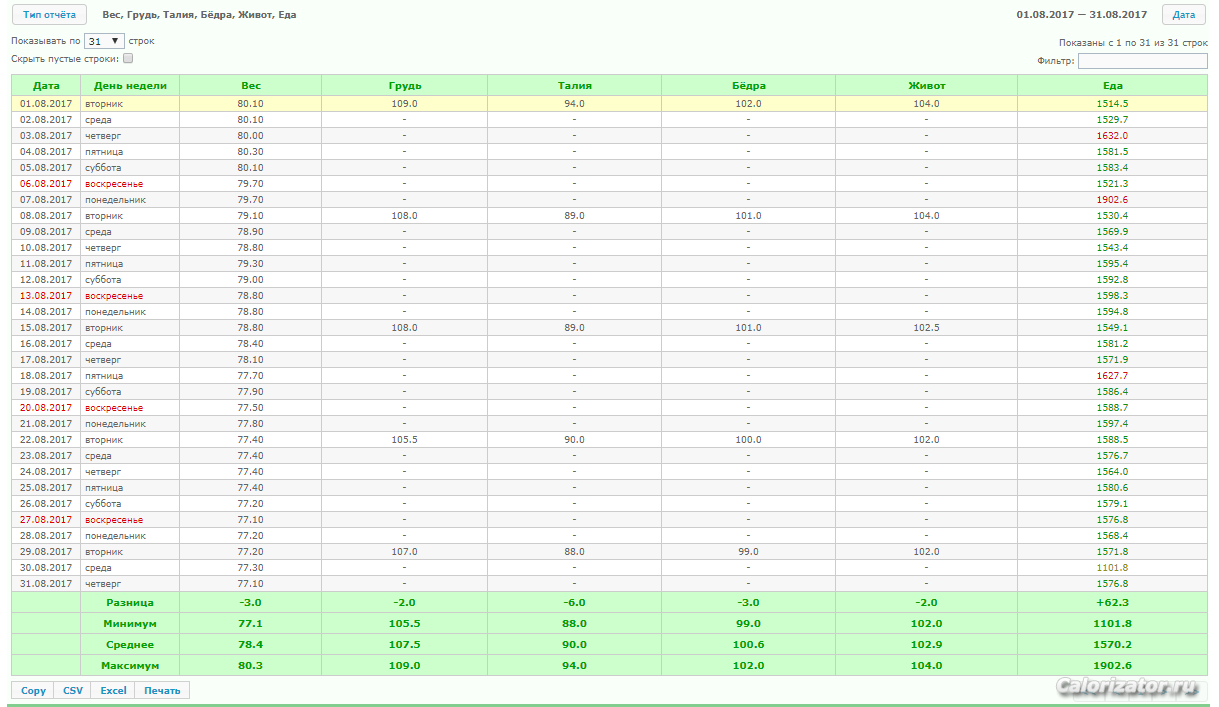
Task: Click the date cell 14.08.2017
Action: pyautogui.click(x=46, y=311)
